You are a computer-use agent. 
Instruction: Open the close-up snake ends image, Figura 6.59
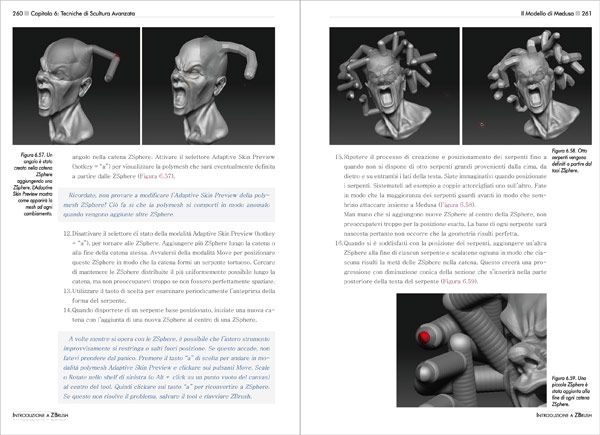[471, 350]
